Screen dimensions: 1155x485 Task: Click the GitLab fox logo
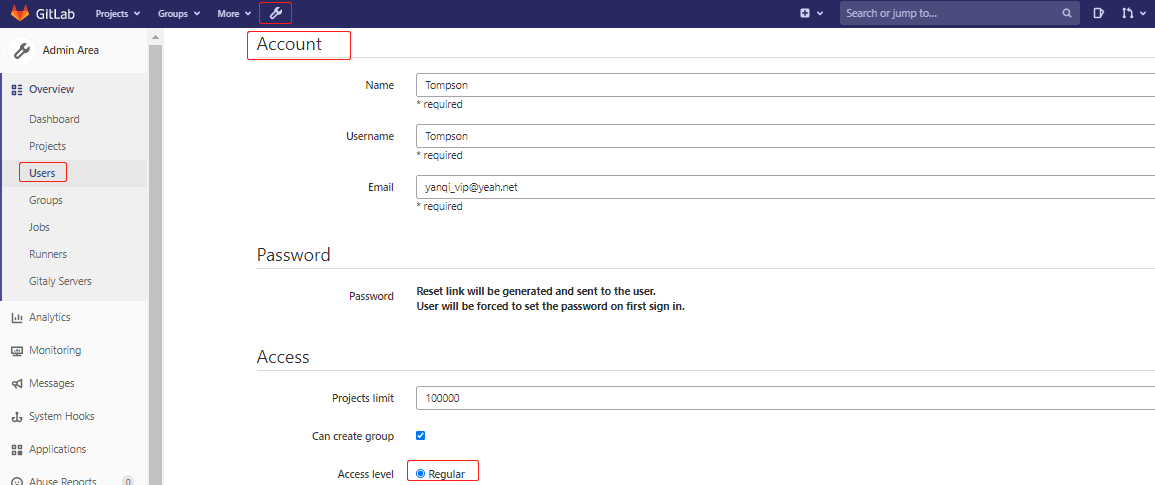coord(20,14)
